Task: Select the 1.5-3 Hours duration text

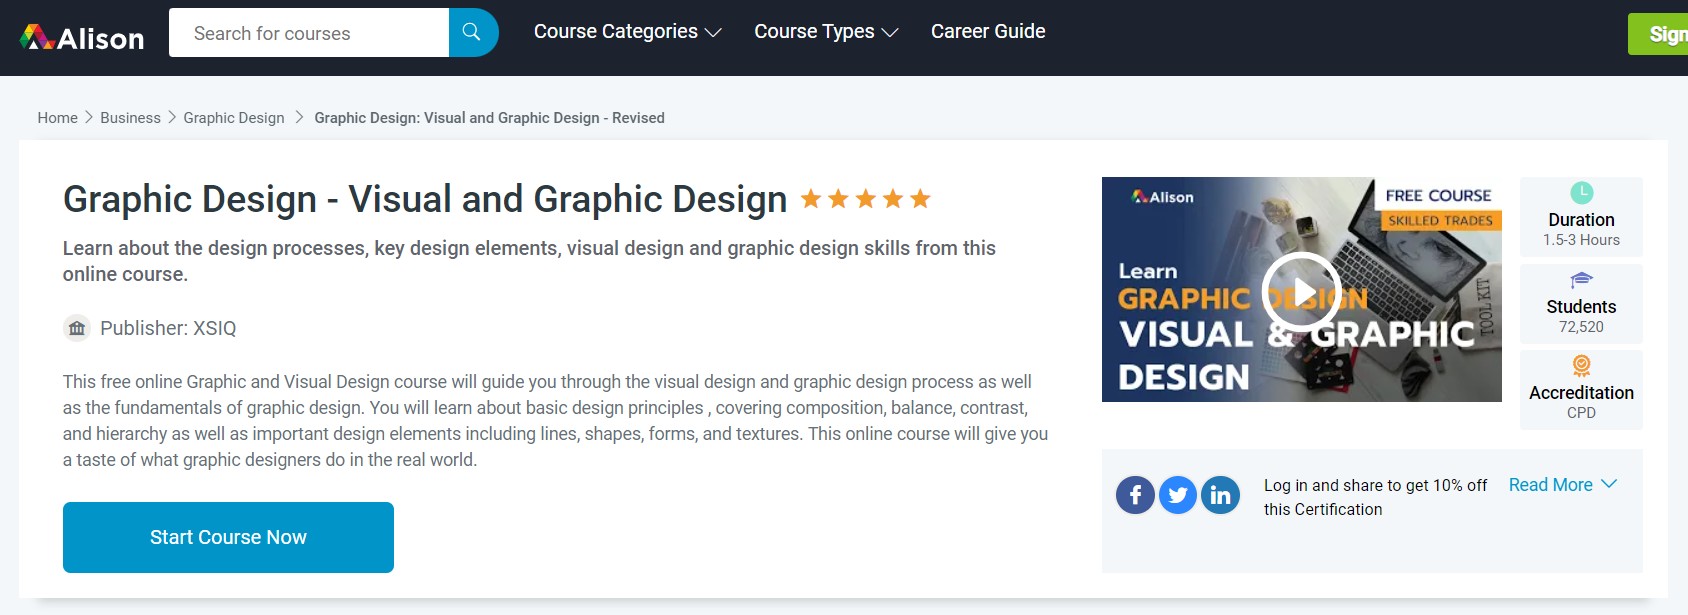Action: (x=1581, y=240)
